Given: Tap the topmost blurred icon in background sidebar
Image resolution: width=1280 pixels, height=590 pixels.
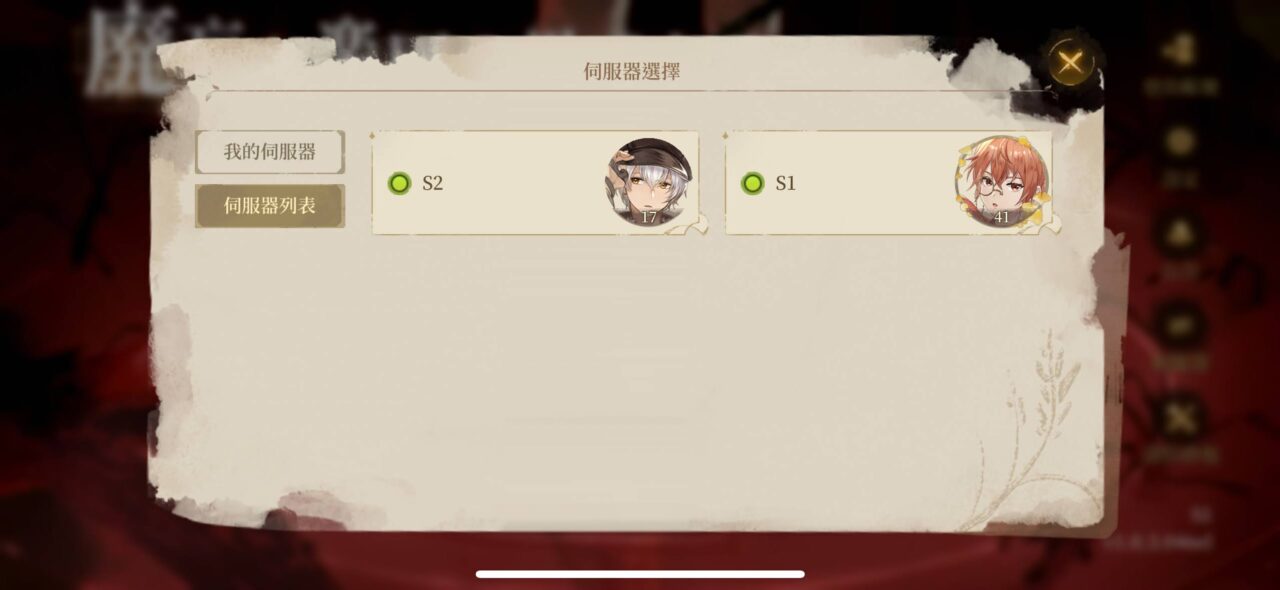Looking at the screenshot, I should (1181, 56).
